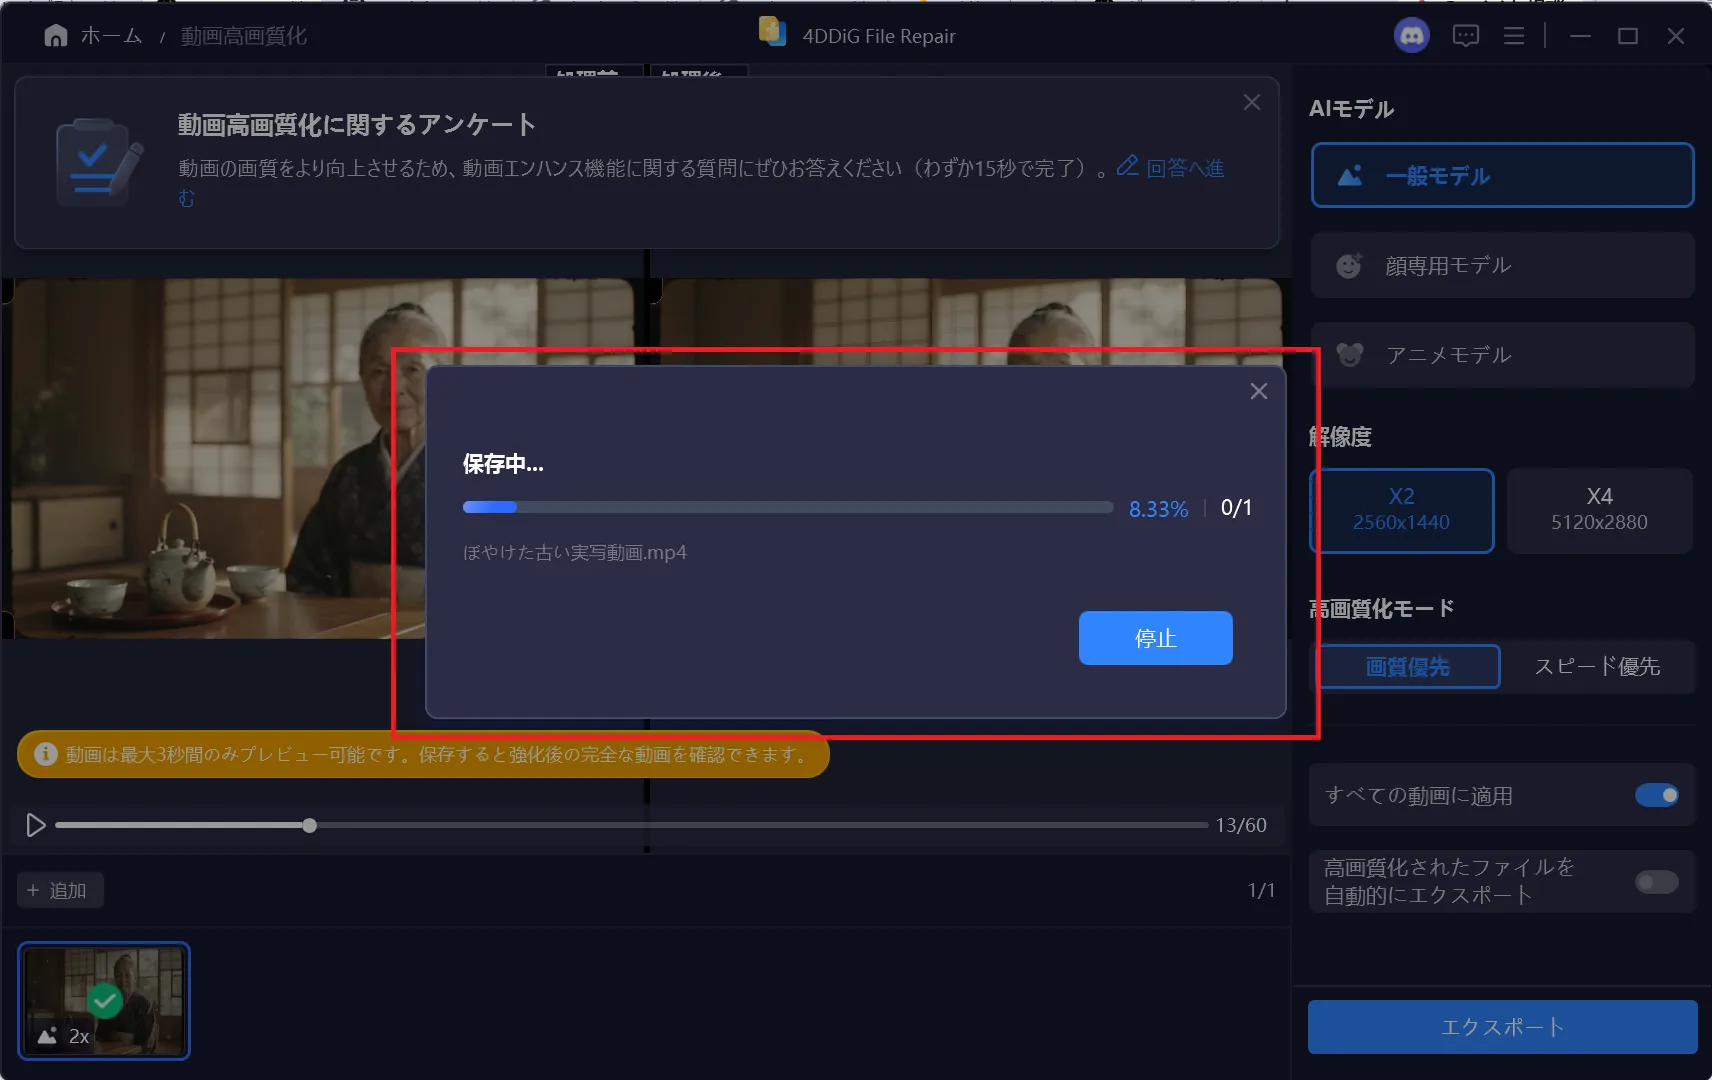Click the エクスポート button

[1502, 1027]
